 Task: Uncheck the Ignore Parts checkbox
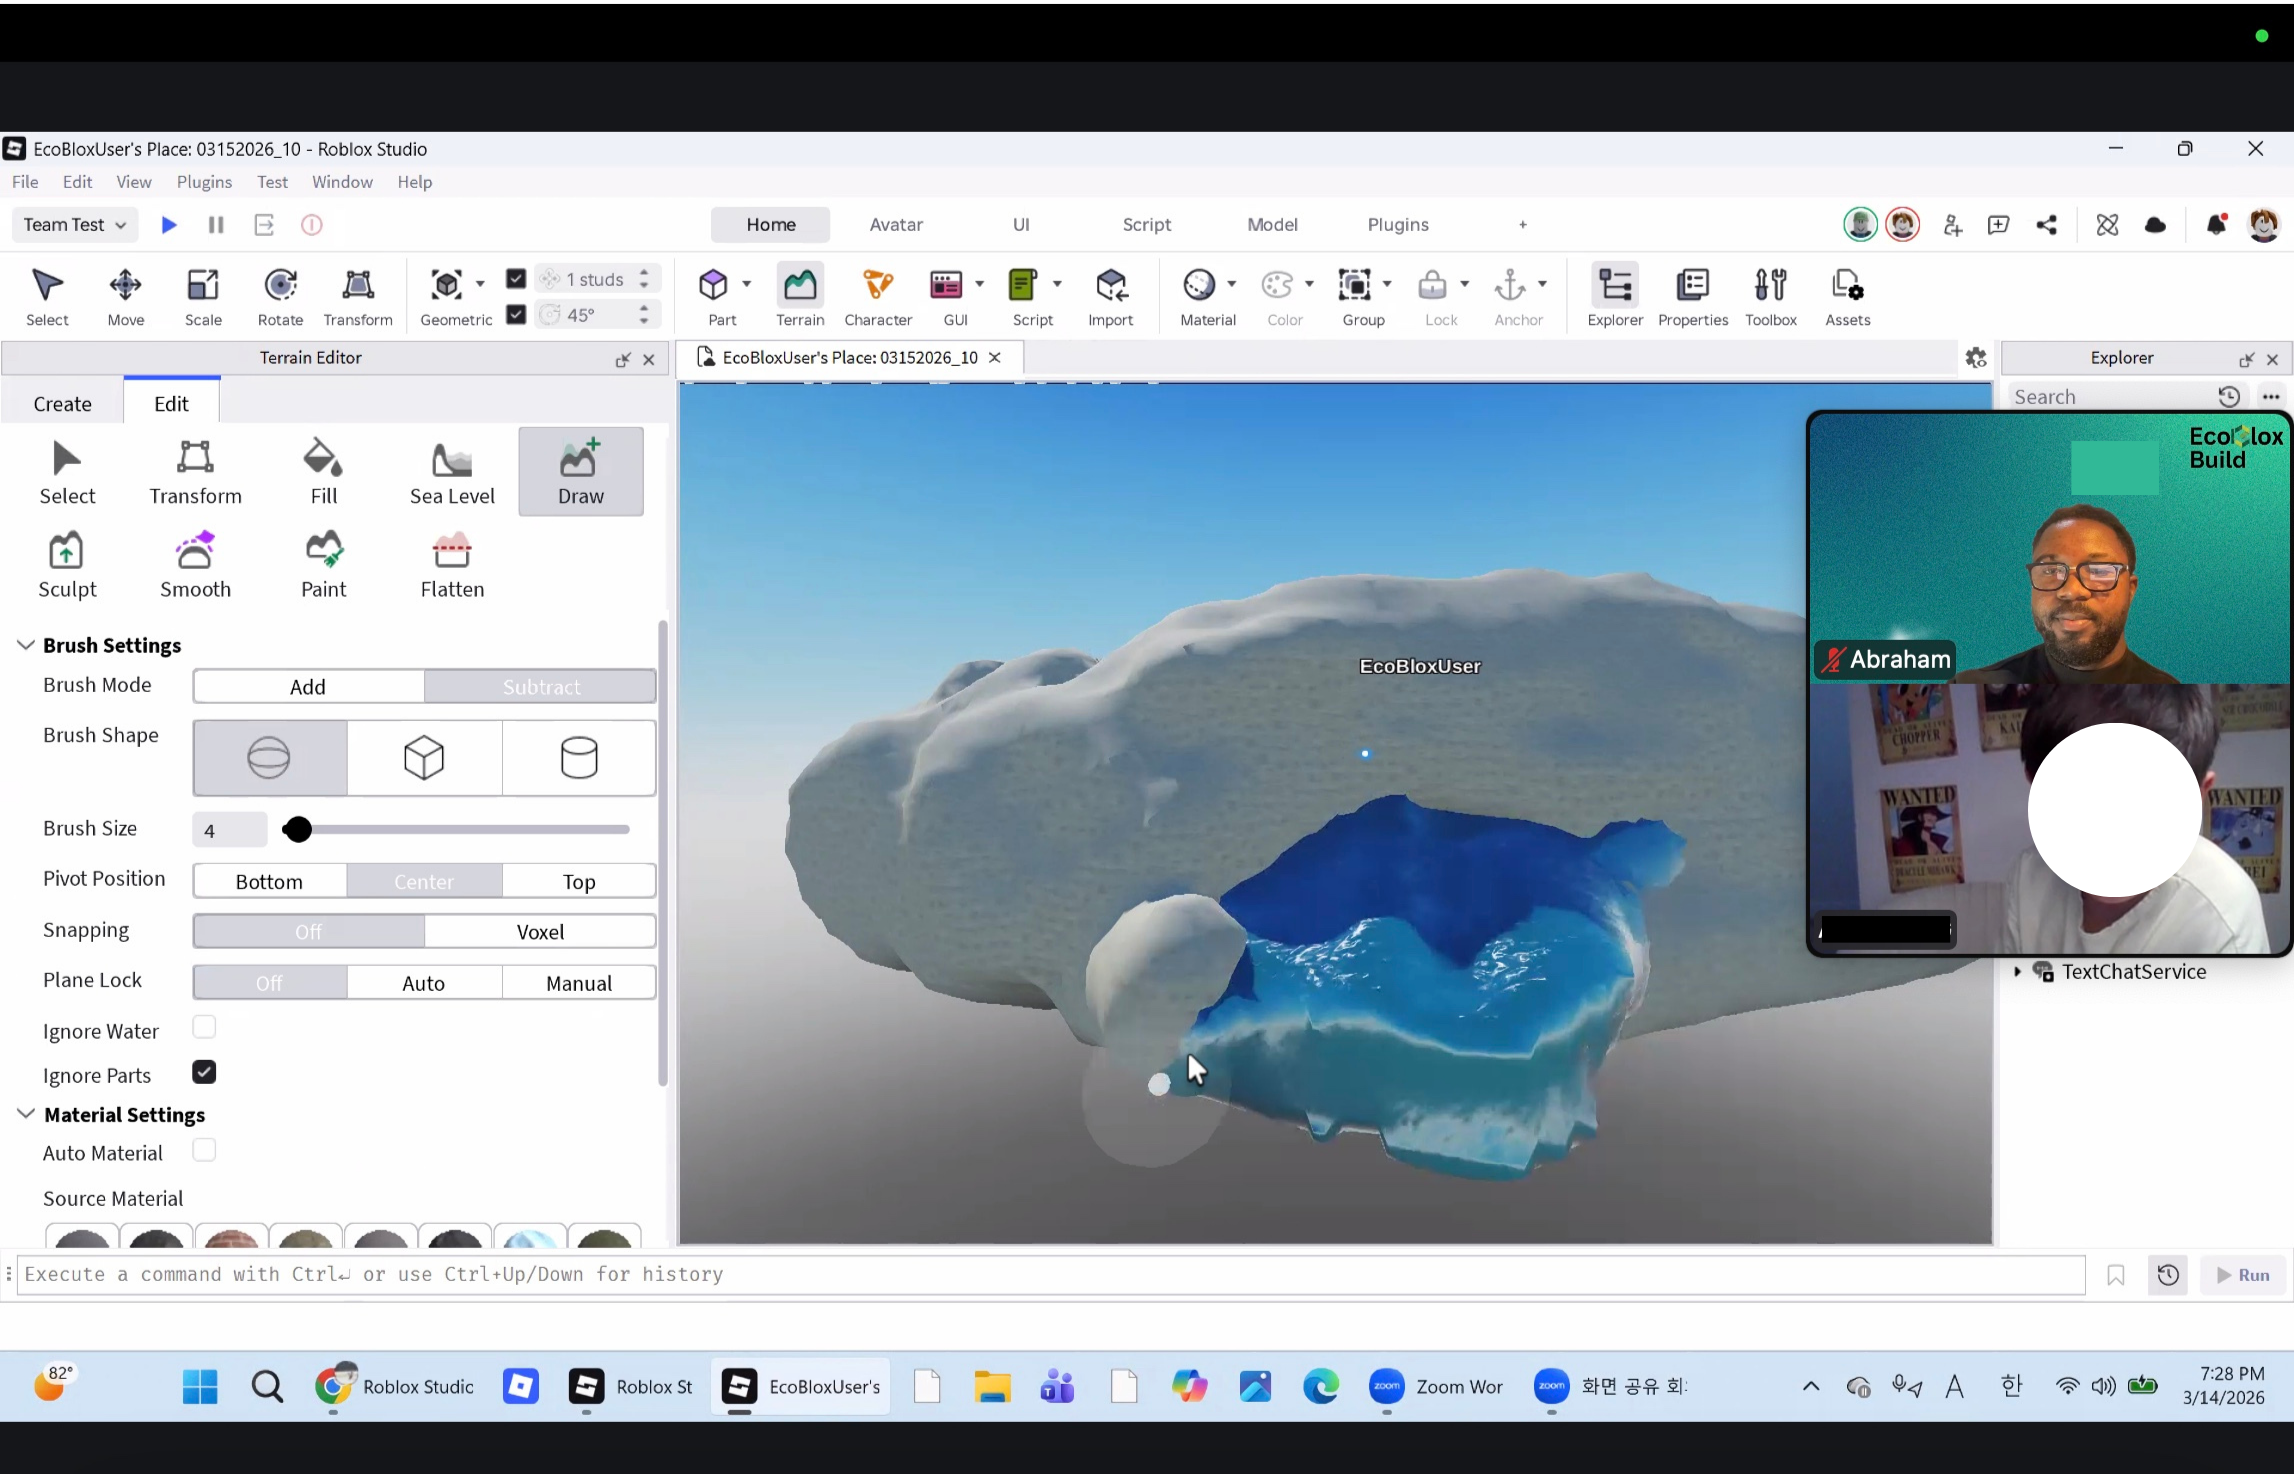204,1072
